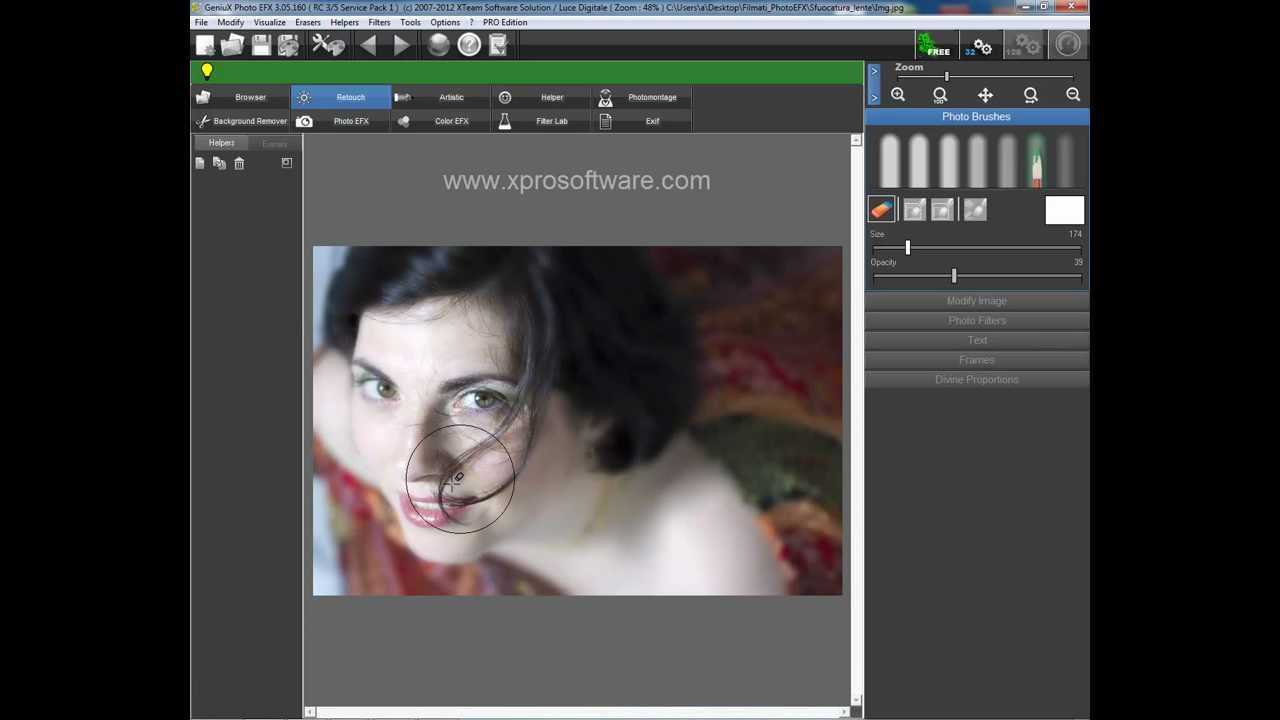The height and width of the screenshot is (720, 1280).
Task: Open the File menu
Action: coord(201,22)
